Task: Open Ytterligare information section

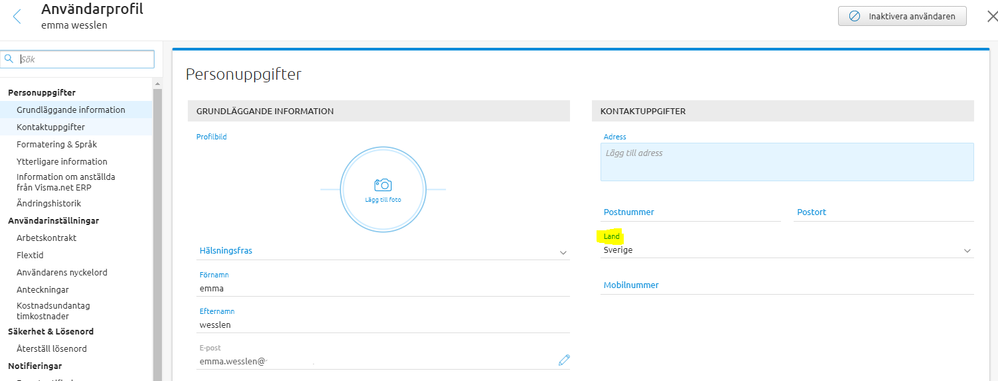Action: click(x=62, y=162)
